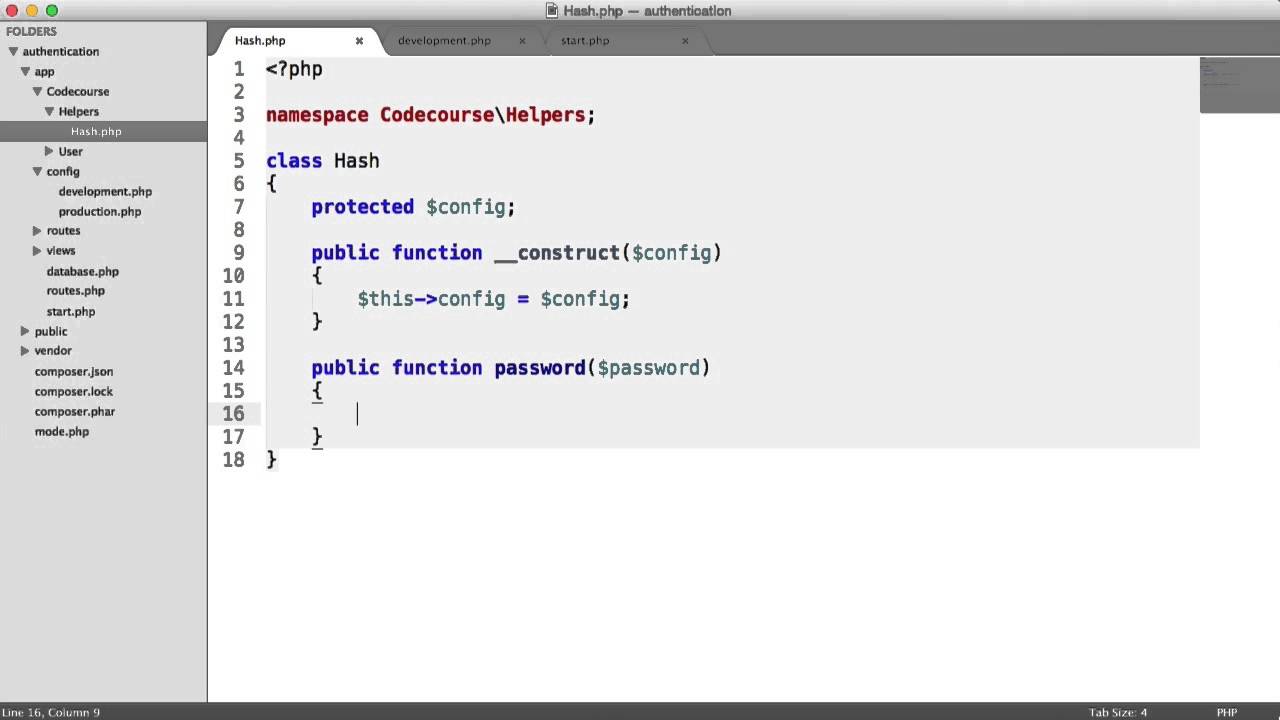
Task: Click the FOLDERS sidebar heading
Action: [x=31, y=31]
